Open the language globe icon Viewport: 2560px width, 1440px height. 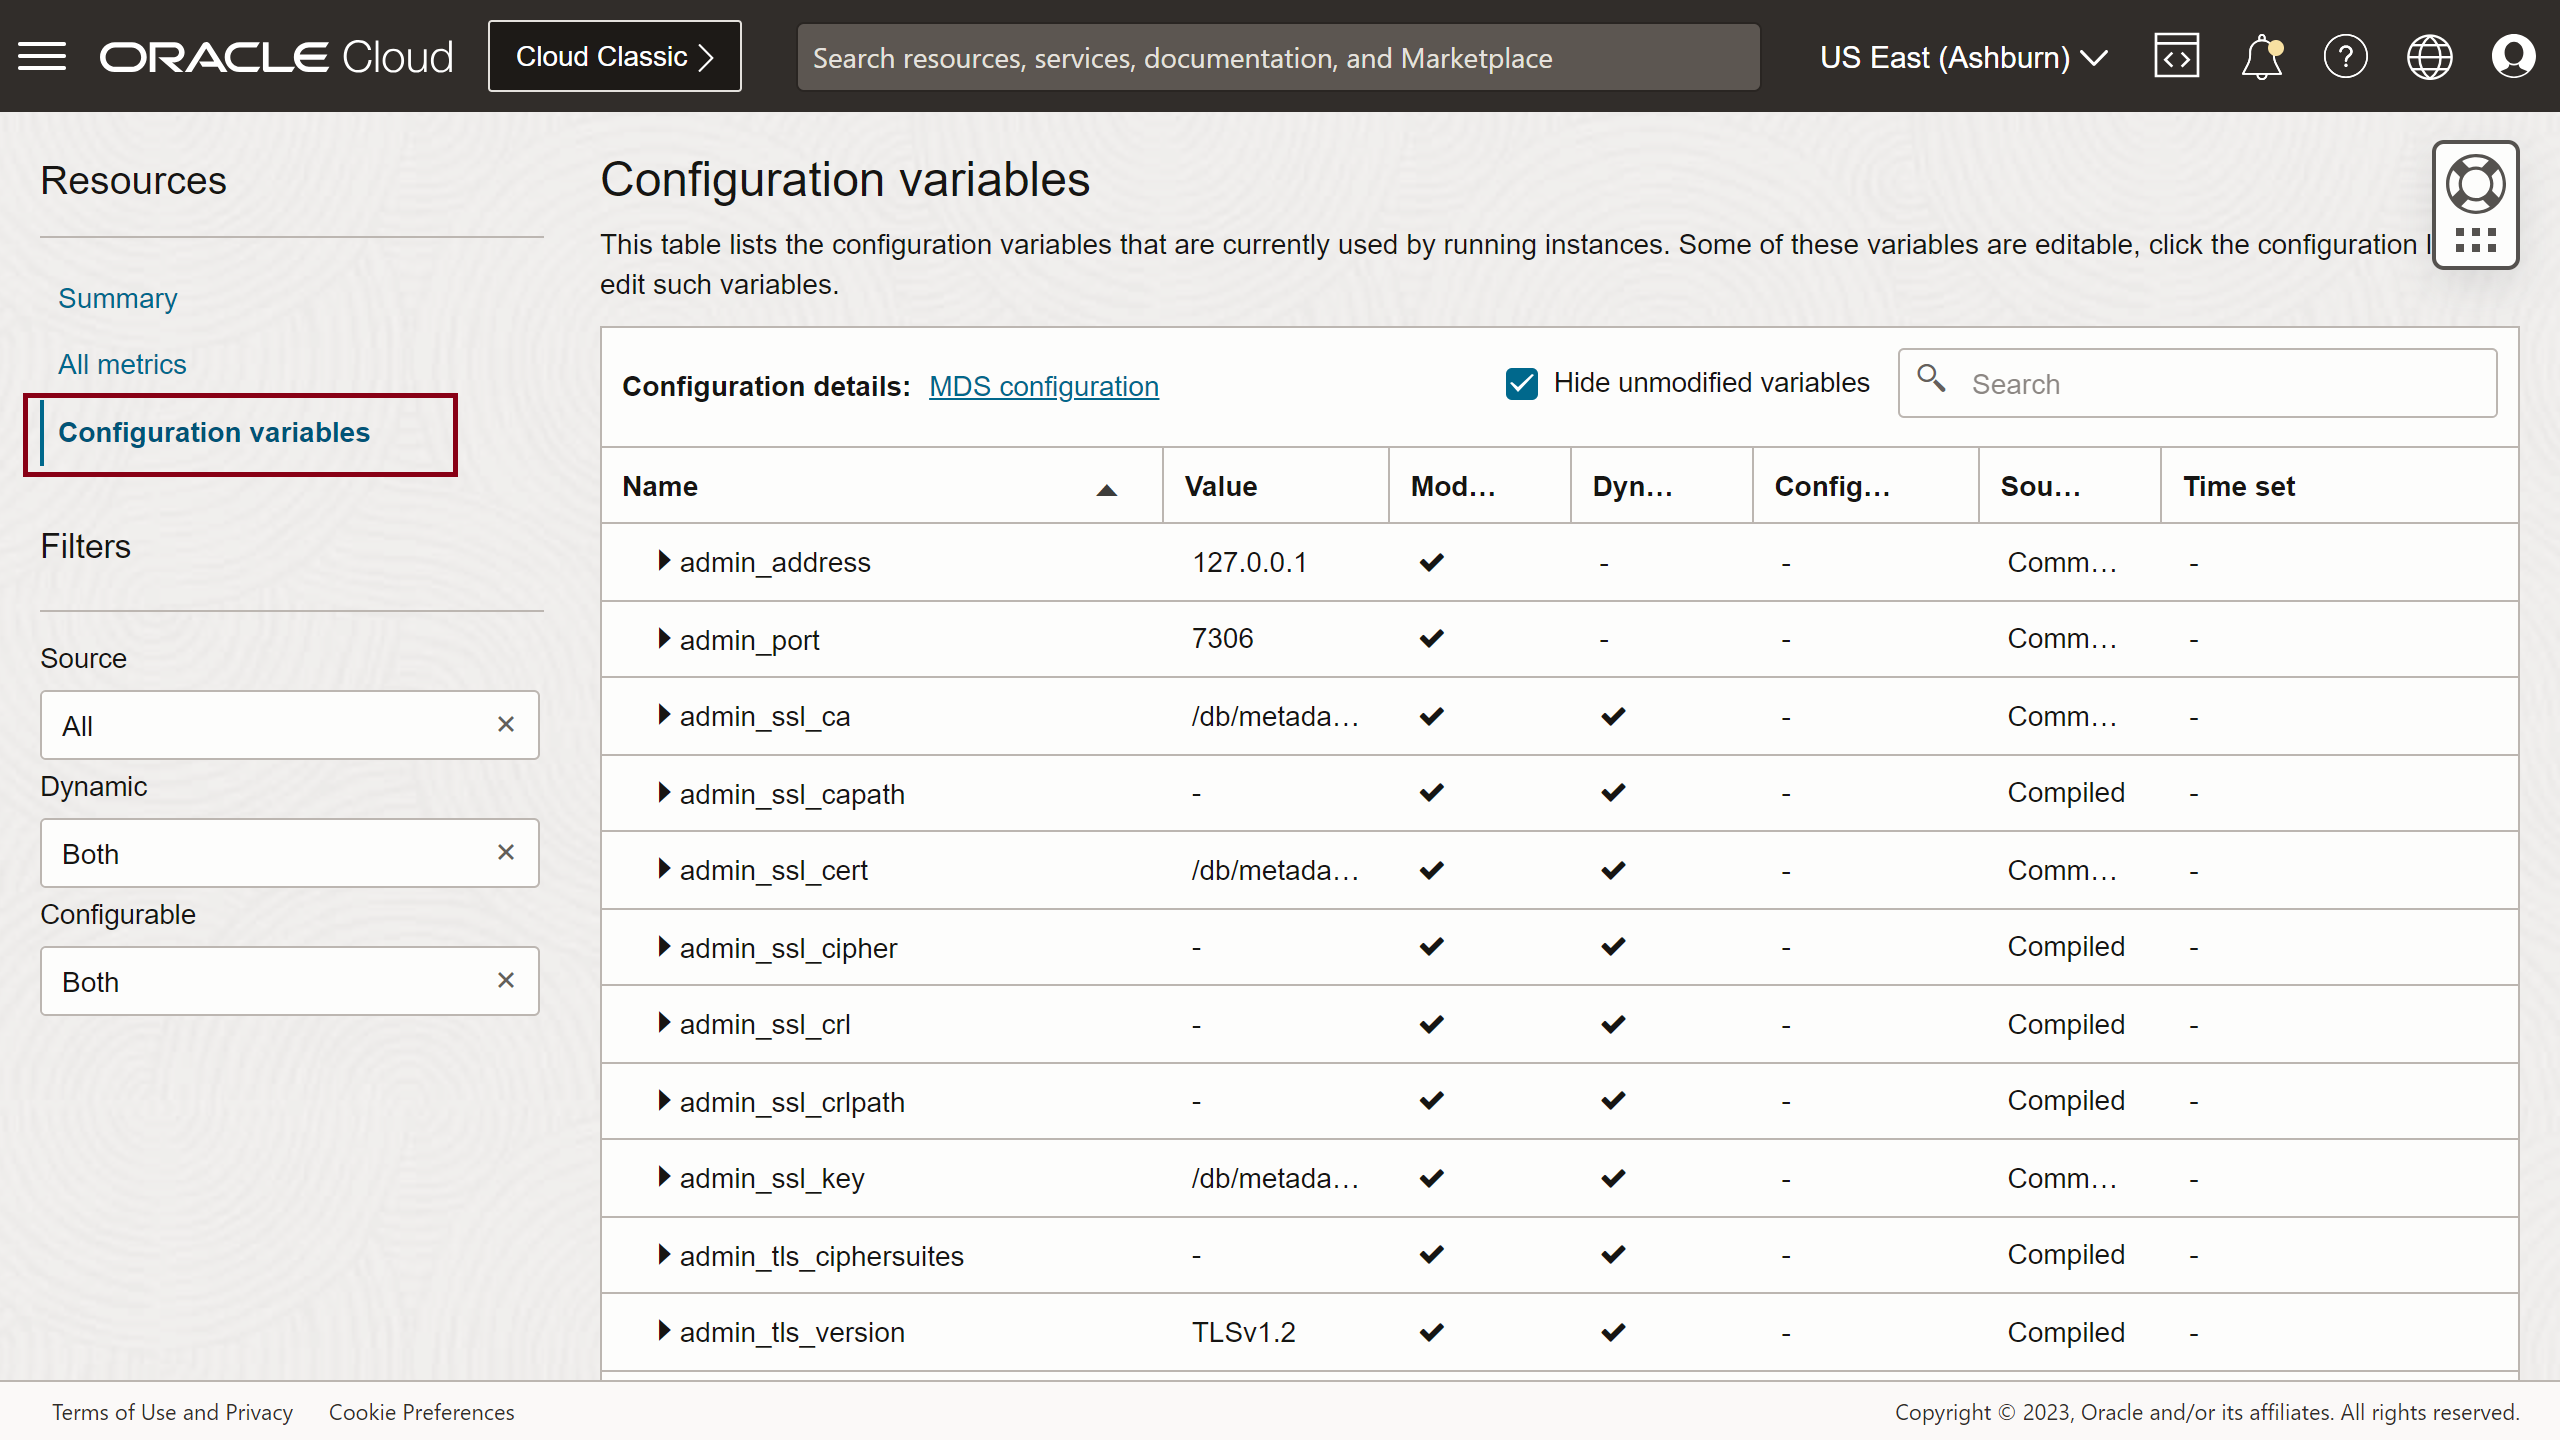2430,56
